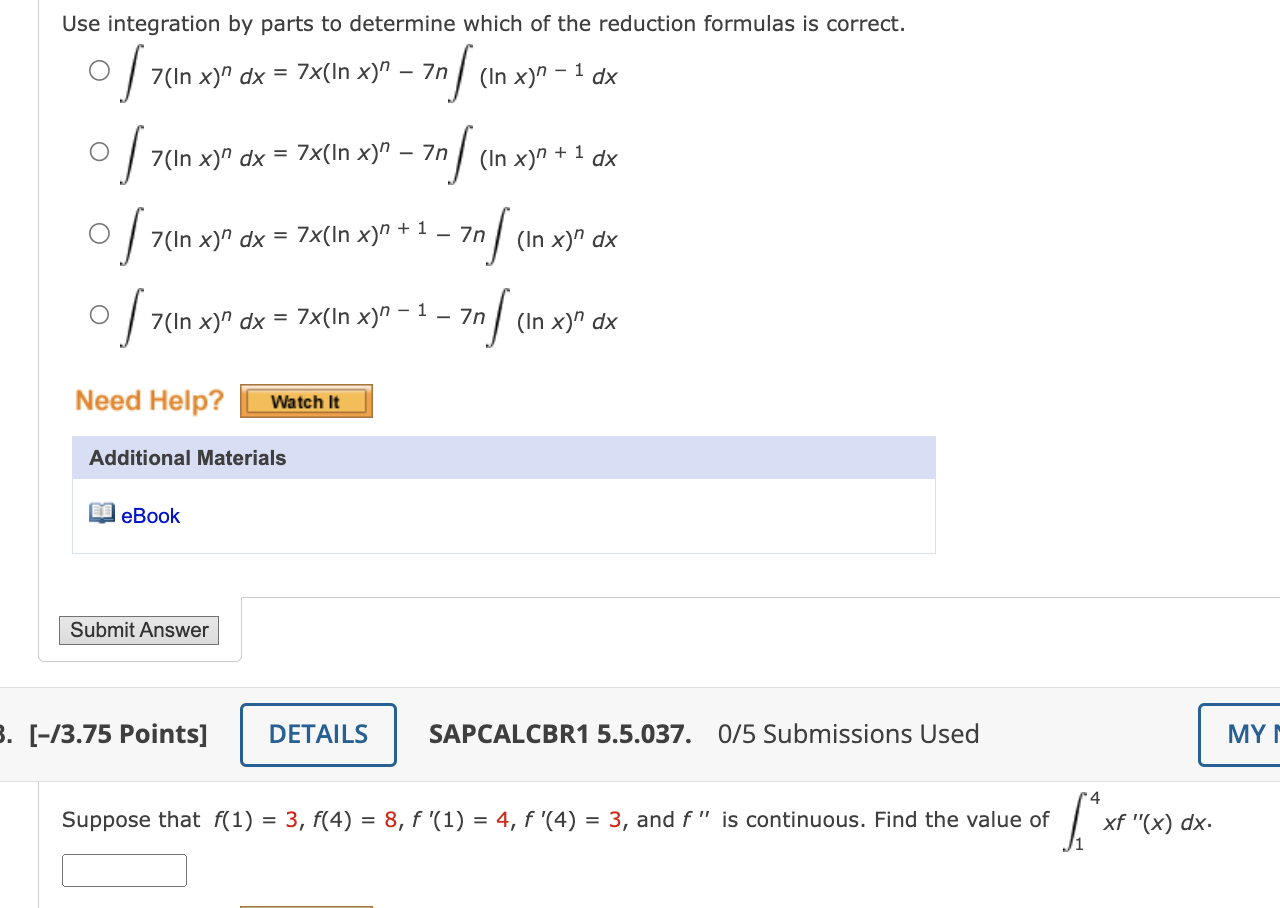Viewport: 1280px width, 908px height.
Task: Select the third reduction formula choice
Action: tap(99, 233)
